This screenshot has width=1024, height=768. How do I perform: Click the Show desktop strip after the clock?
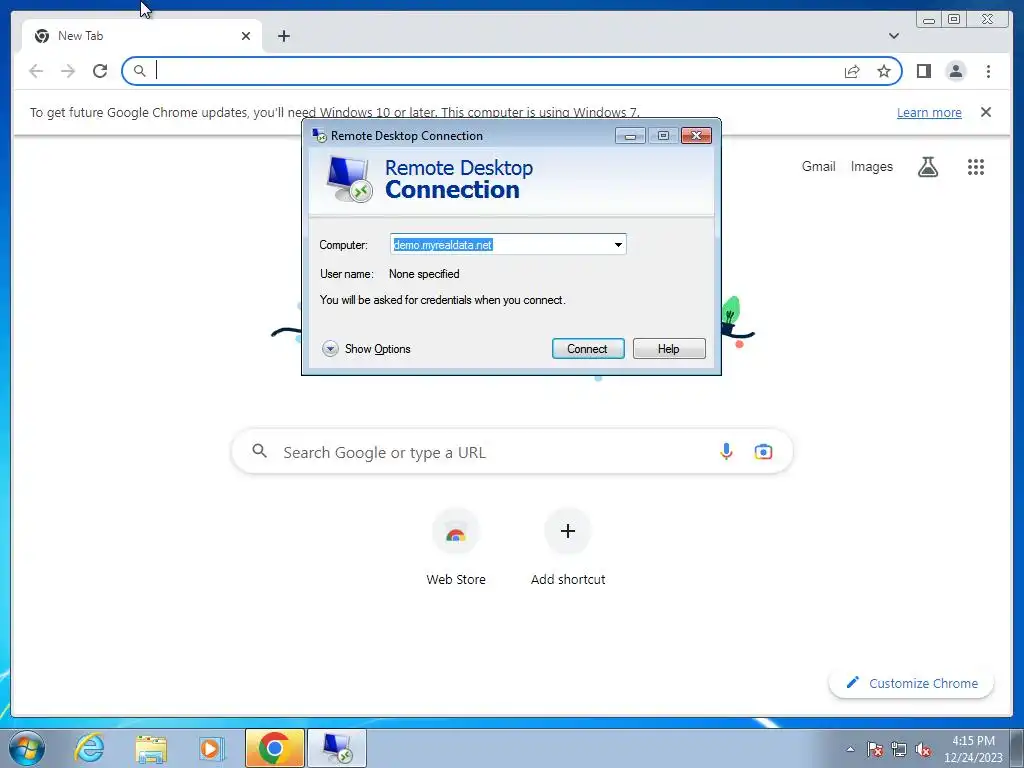(1017, 748)
